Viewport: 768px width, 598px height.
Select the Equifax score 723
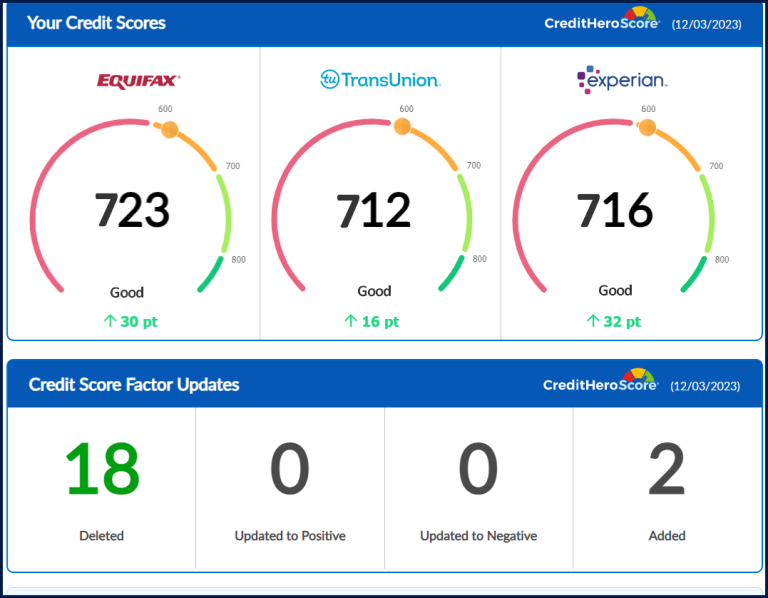point(132,211)
